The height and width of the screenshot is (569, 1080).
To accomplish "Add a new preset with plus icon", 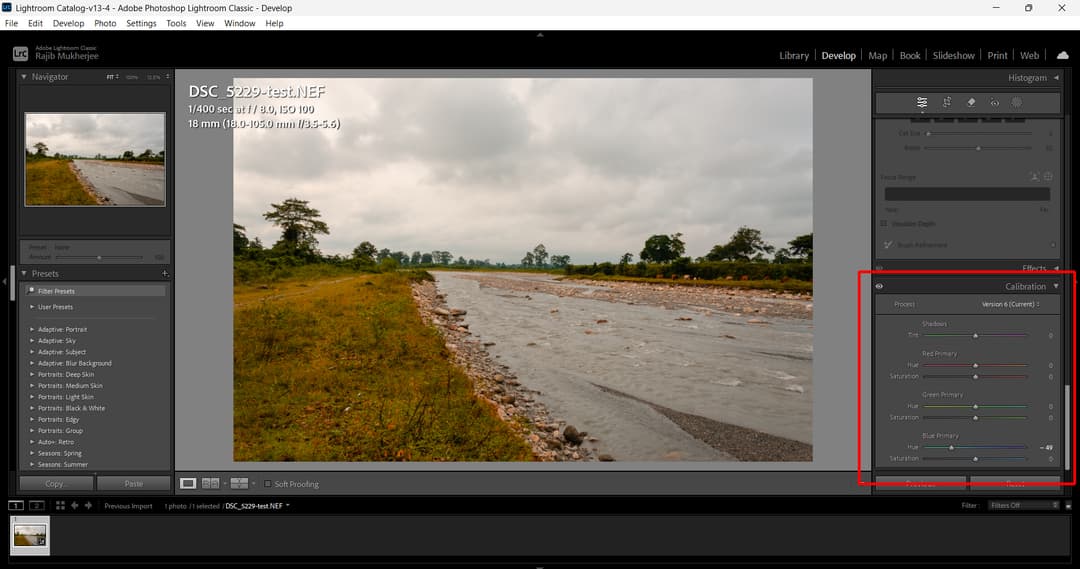I will pyautogui.click(x=165, y=273).
